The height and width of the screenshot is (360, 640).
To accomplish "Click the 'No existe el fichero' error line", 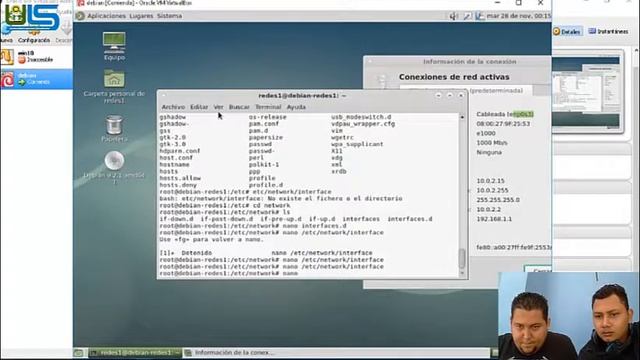I will pyautogui.click(x=281, y=198).
